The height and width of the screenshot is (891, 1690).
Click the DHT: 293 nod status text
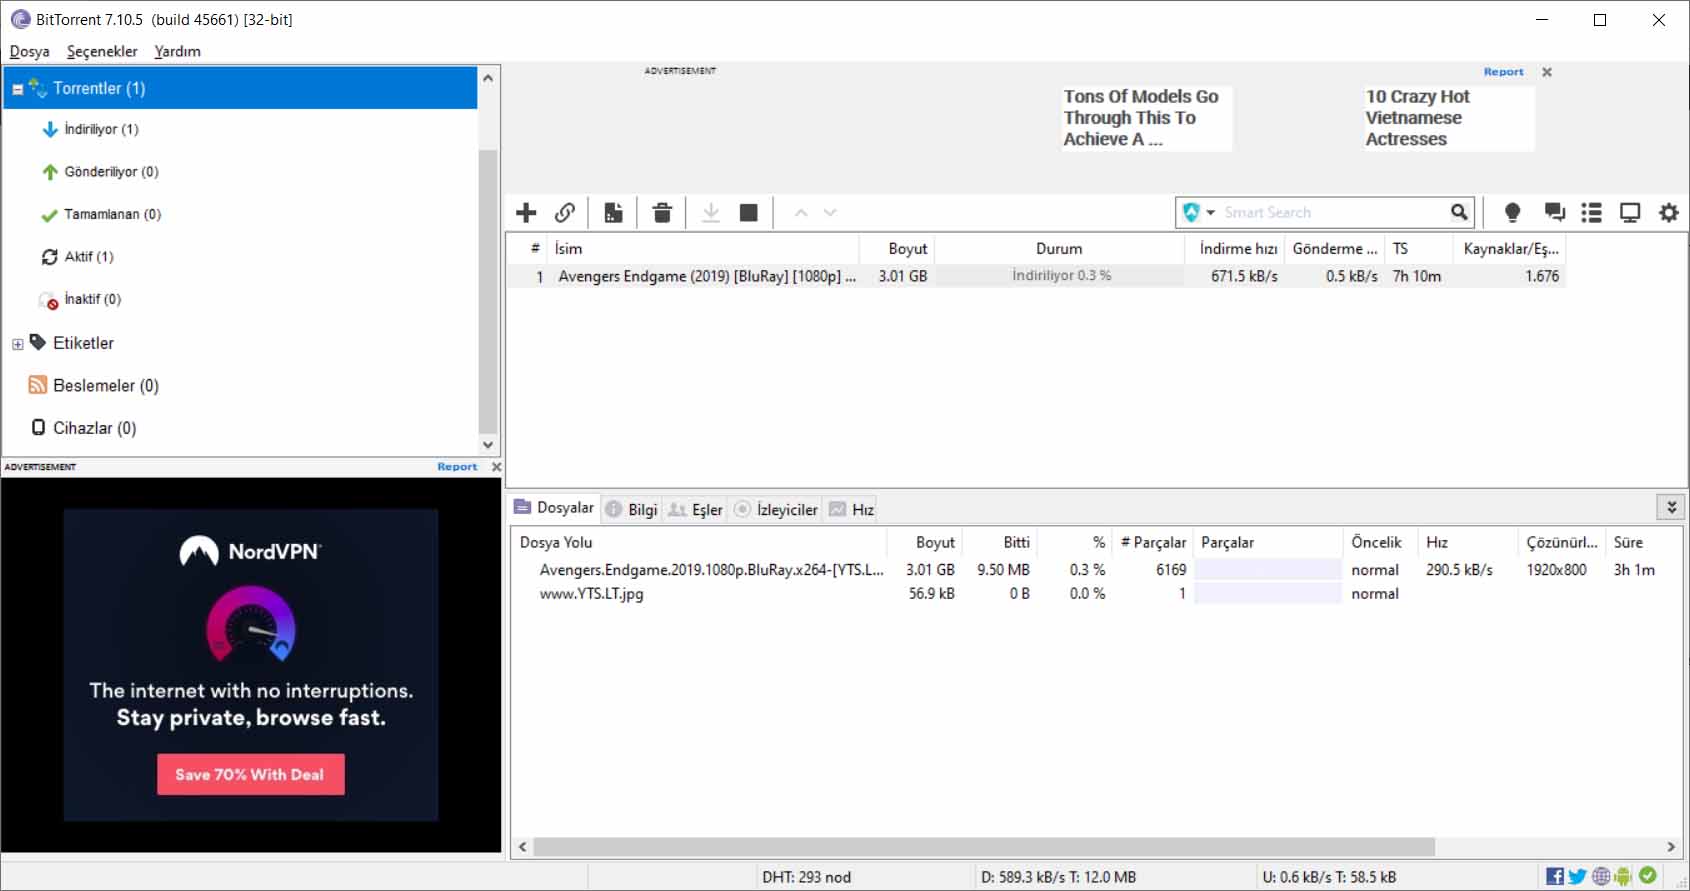[807, 877]
